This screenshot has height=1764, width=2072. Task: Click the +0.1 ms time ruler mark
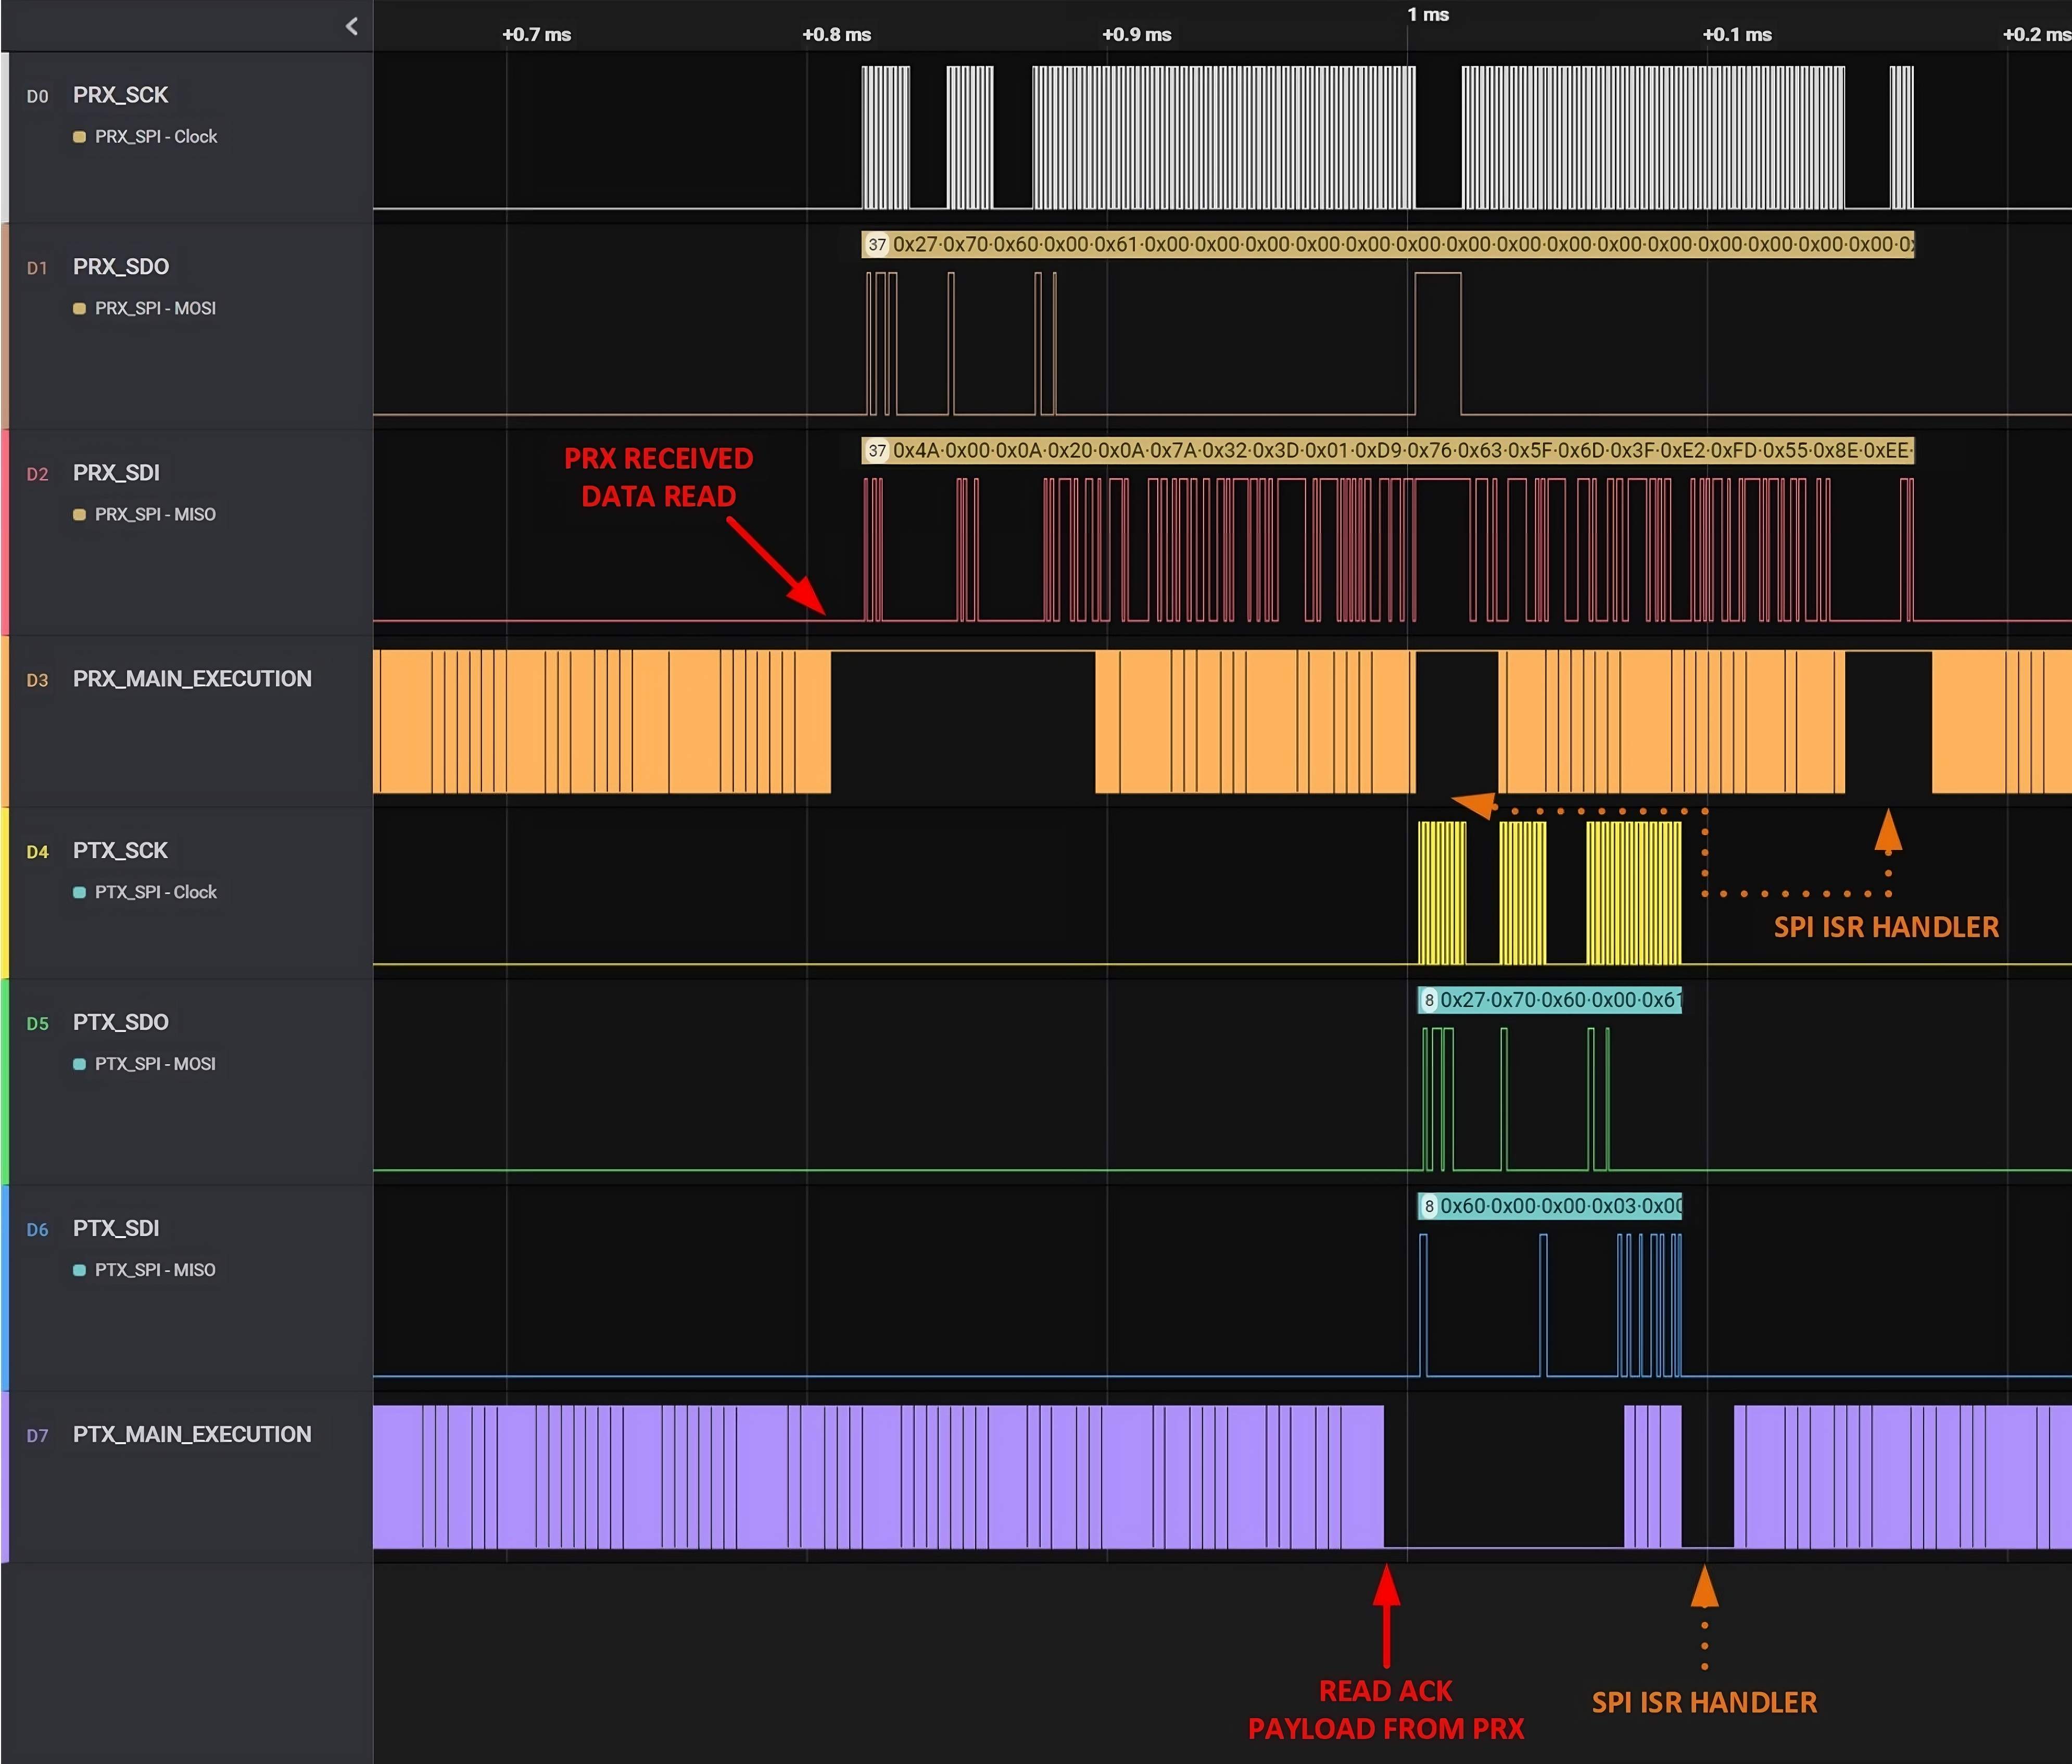(1737, 35)
